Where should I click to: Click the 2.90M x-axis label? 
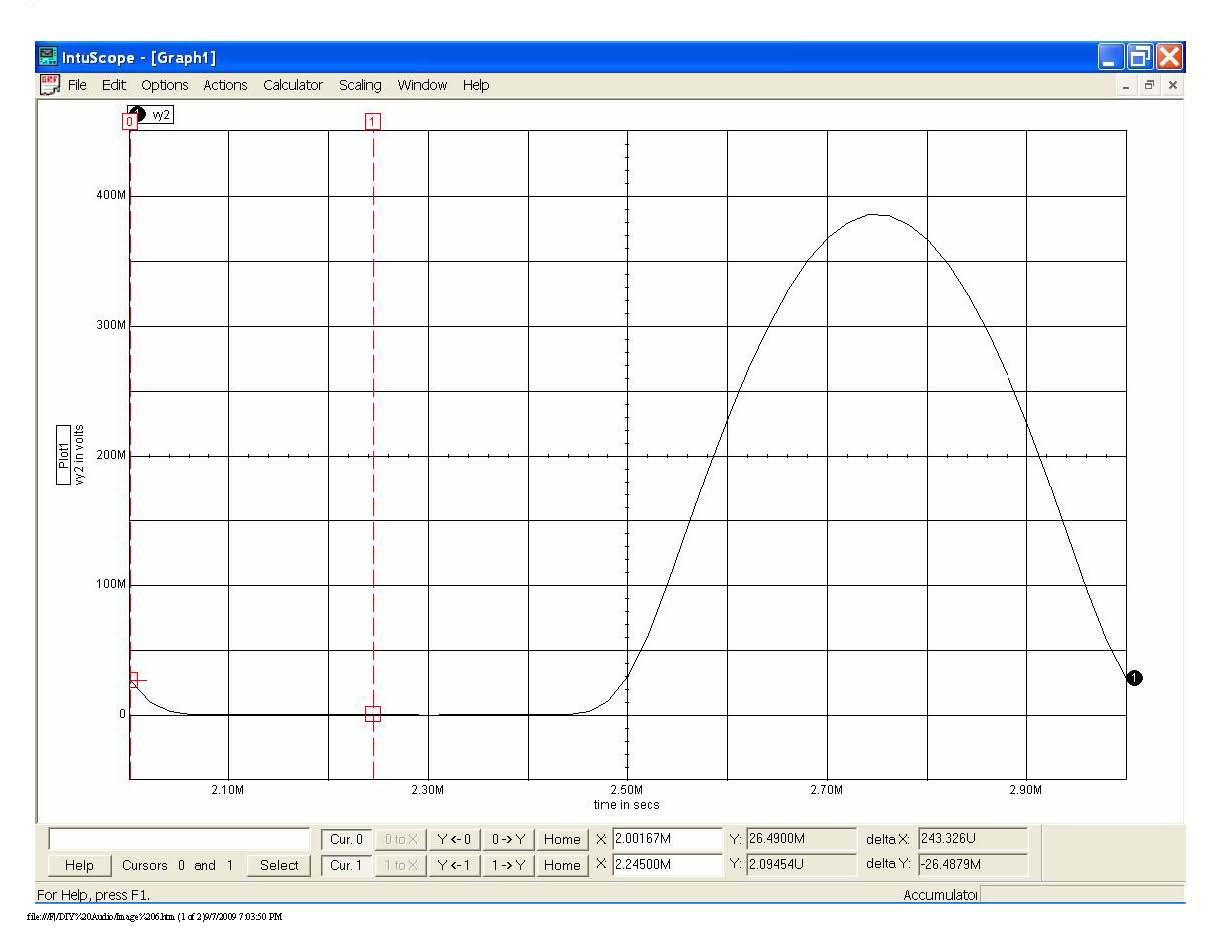pos(1025,790)
